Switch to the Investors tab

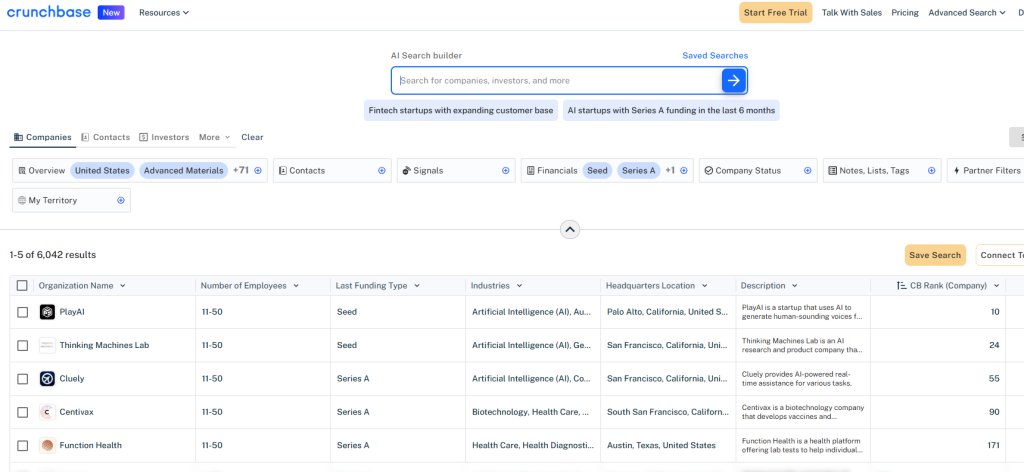[165, 137]
